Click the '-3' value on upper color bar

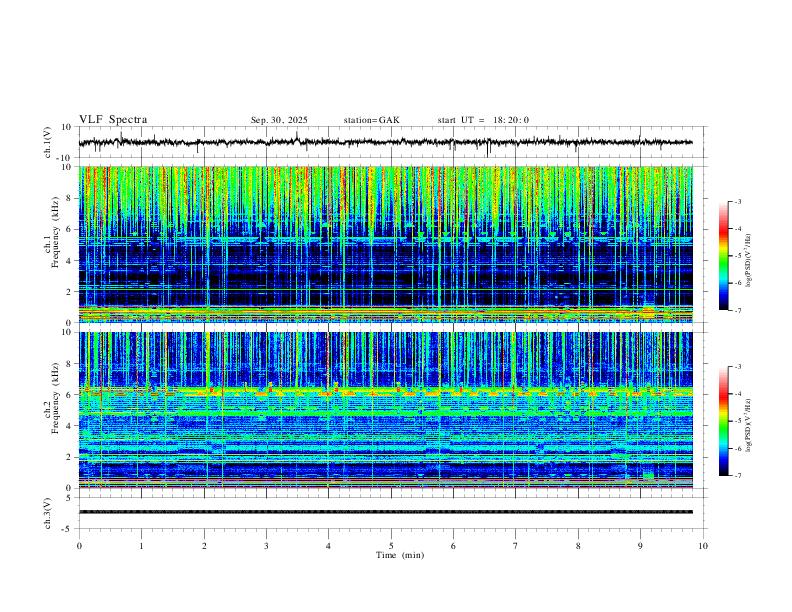pos(737,201)
